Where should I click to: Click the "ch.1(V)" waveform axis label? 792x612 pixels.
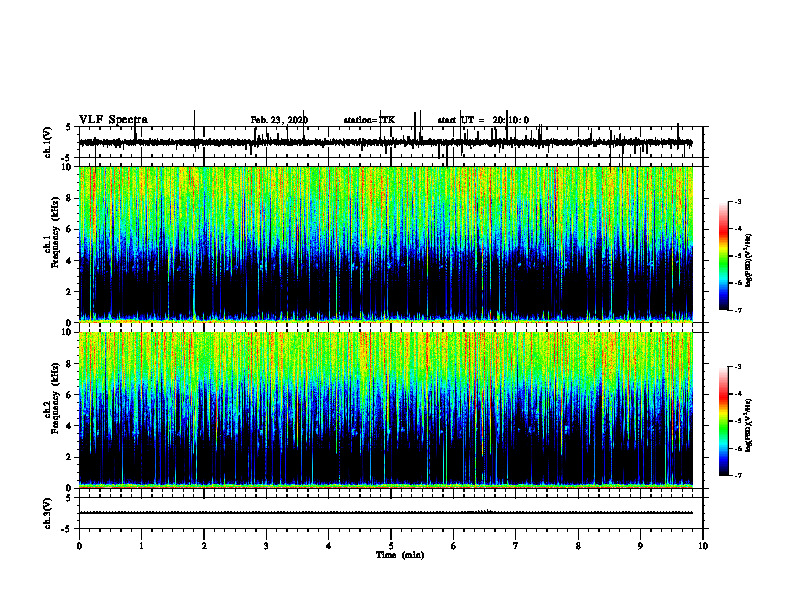click(47, 142)
